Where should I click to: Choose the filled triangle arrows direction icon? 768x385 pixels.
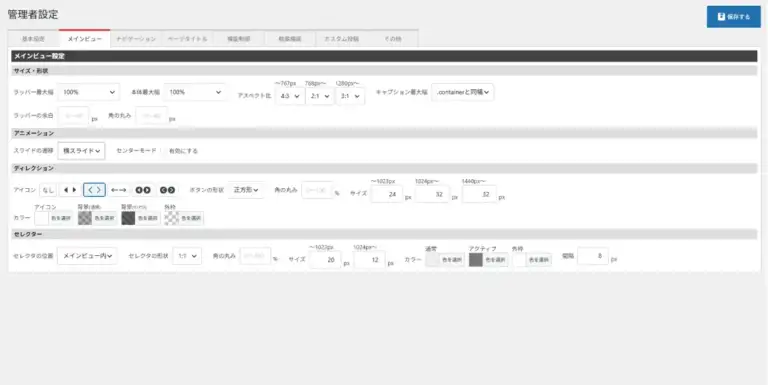(x=70, y=190)
